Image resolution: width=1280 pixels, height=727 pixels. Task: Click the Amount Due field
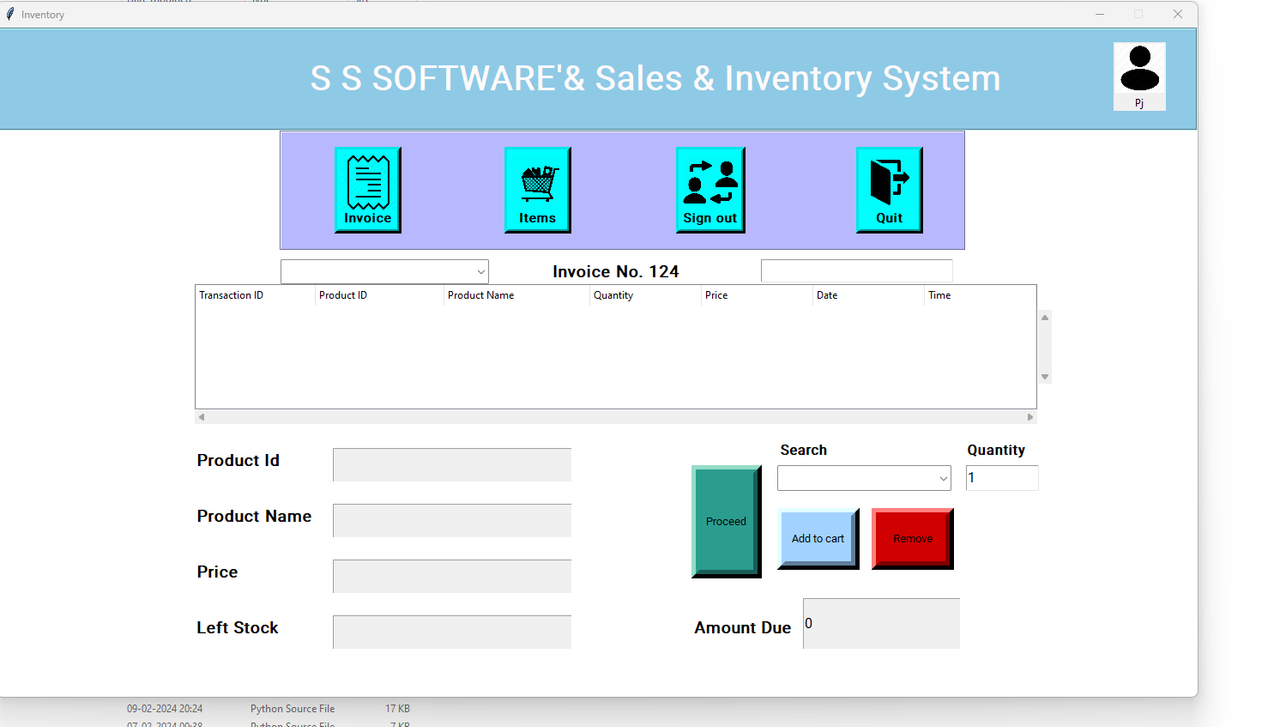[881, 623]
